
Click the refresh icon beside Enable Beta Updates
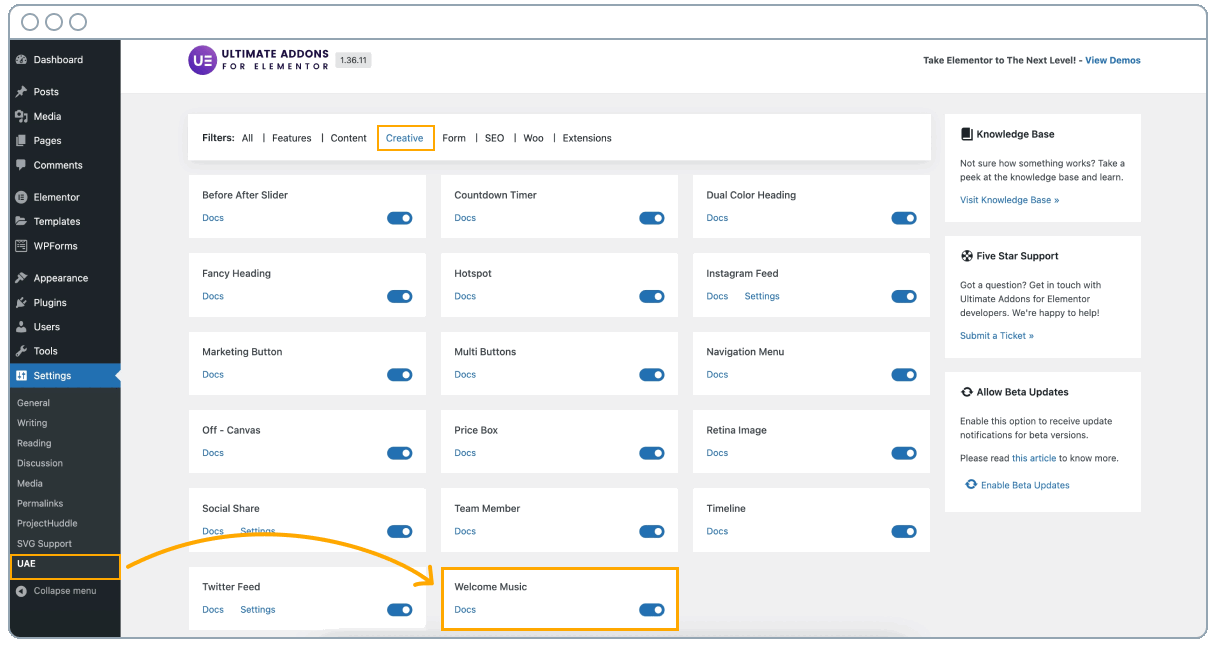pos(971,484)
